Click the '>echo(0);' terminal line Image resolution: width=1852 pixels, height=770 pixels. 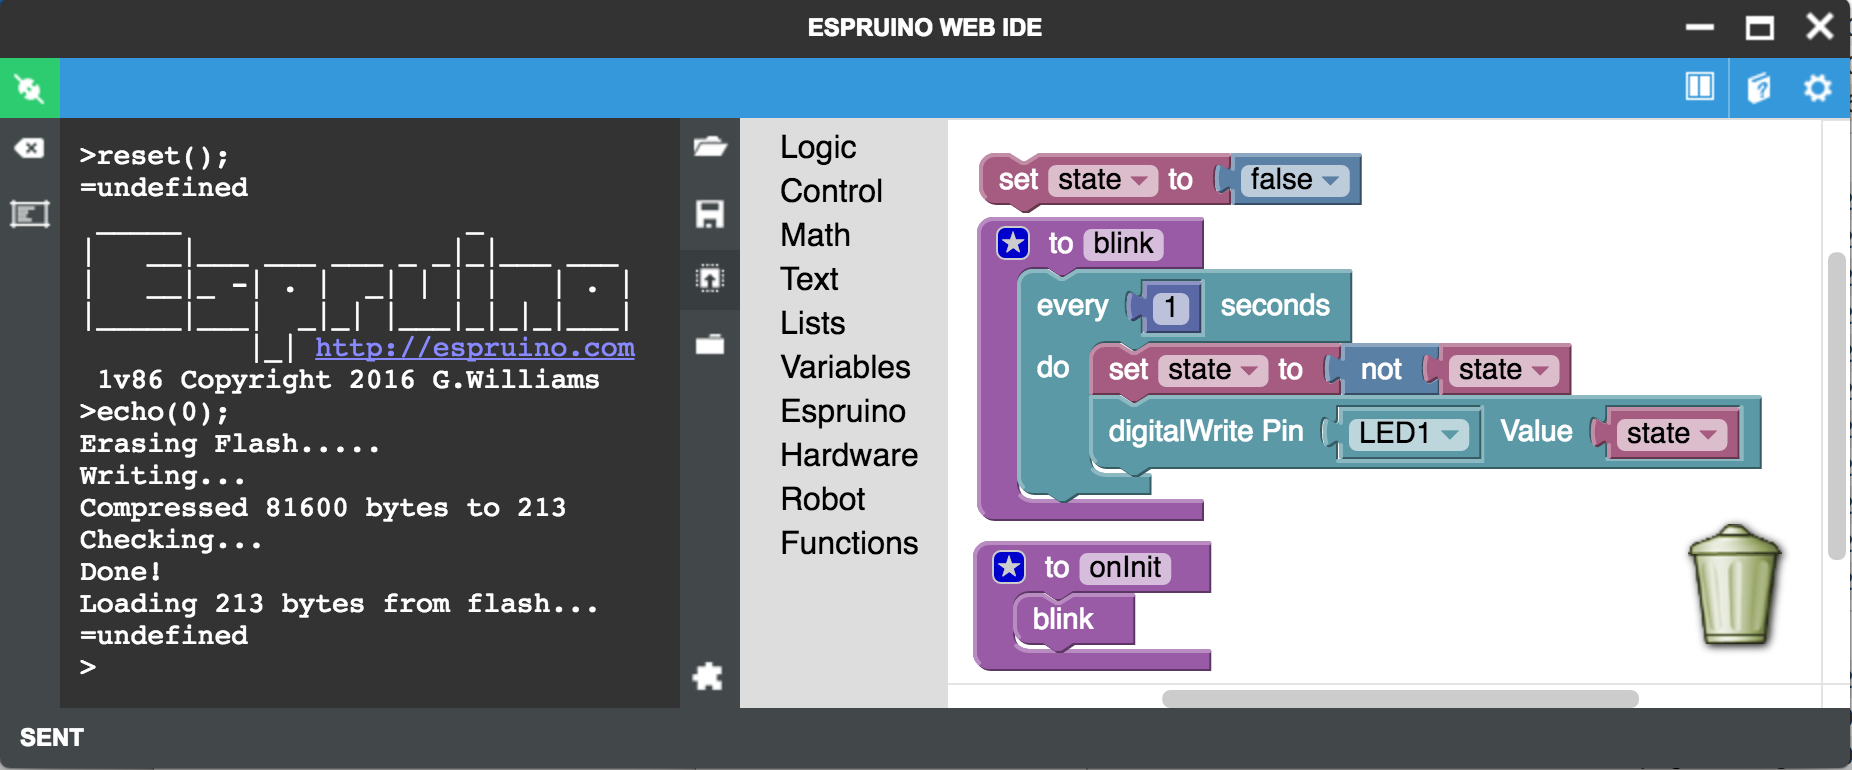(x=155, y=412)
